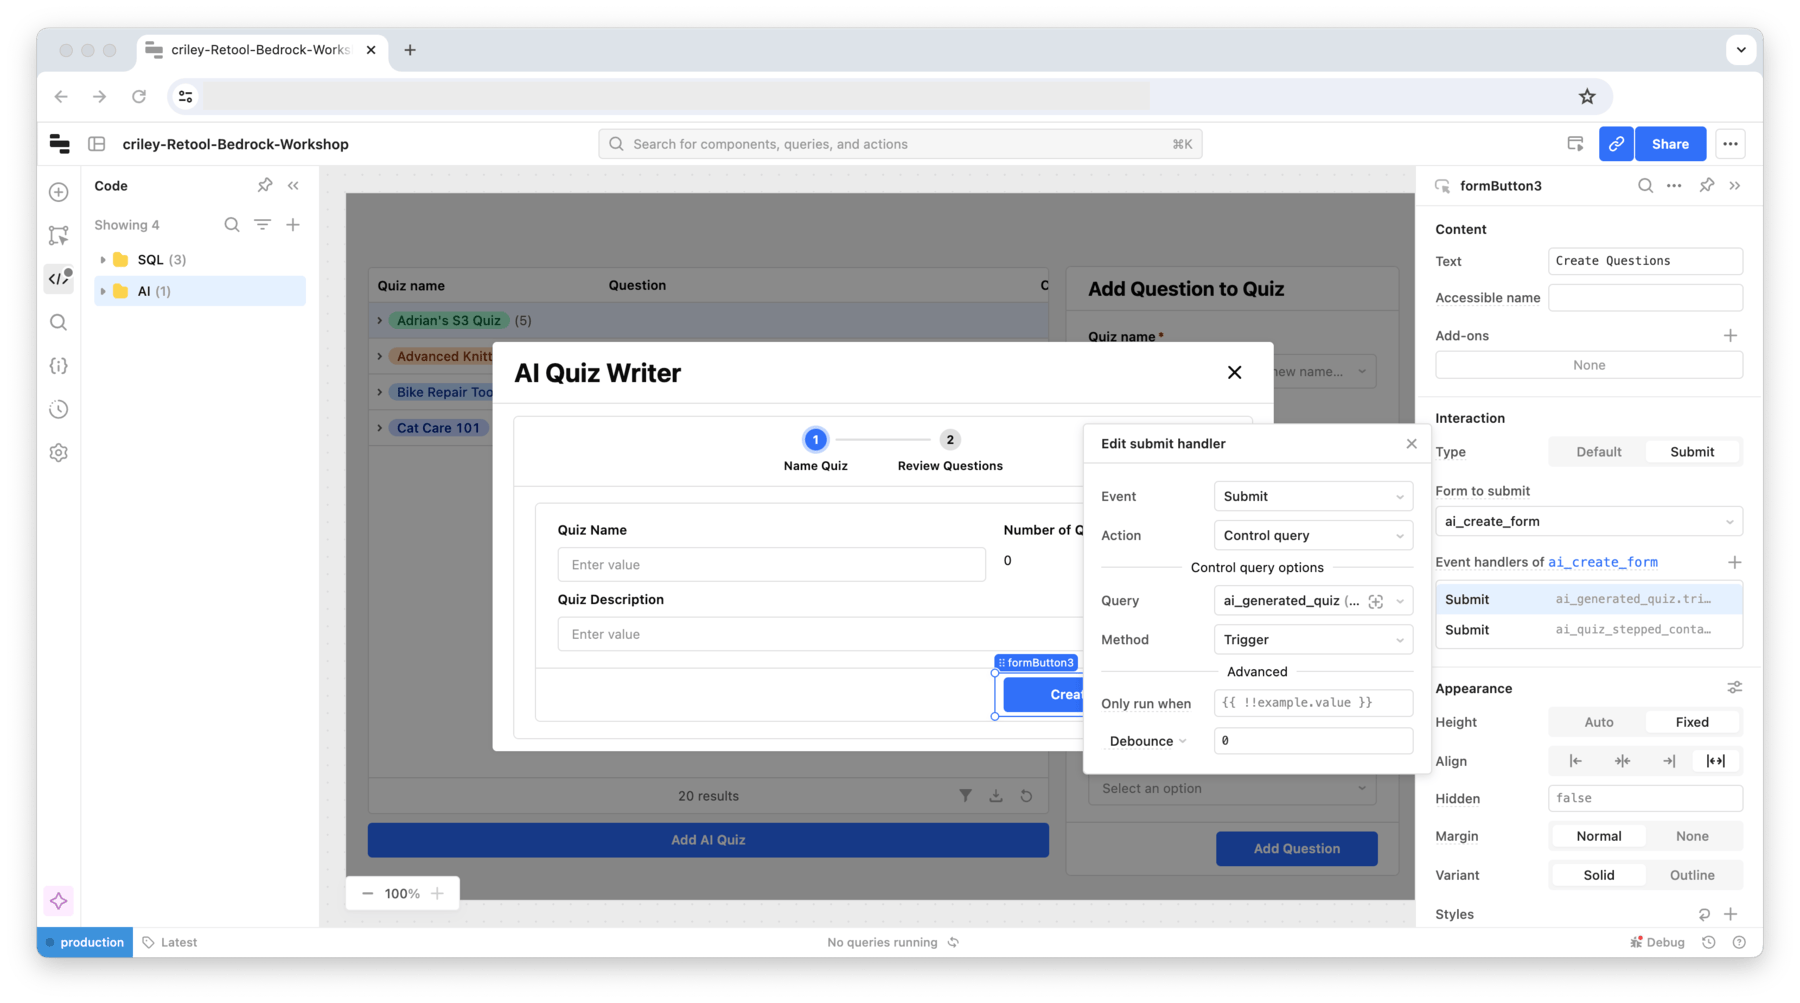The height and width of the screenshot is (1003, 1800).
Task: Open the App settings gear icon in sidebar
Action: click(x=59, y=453)
